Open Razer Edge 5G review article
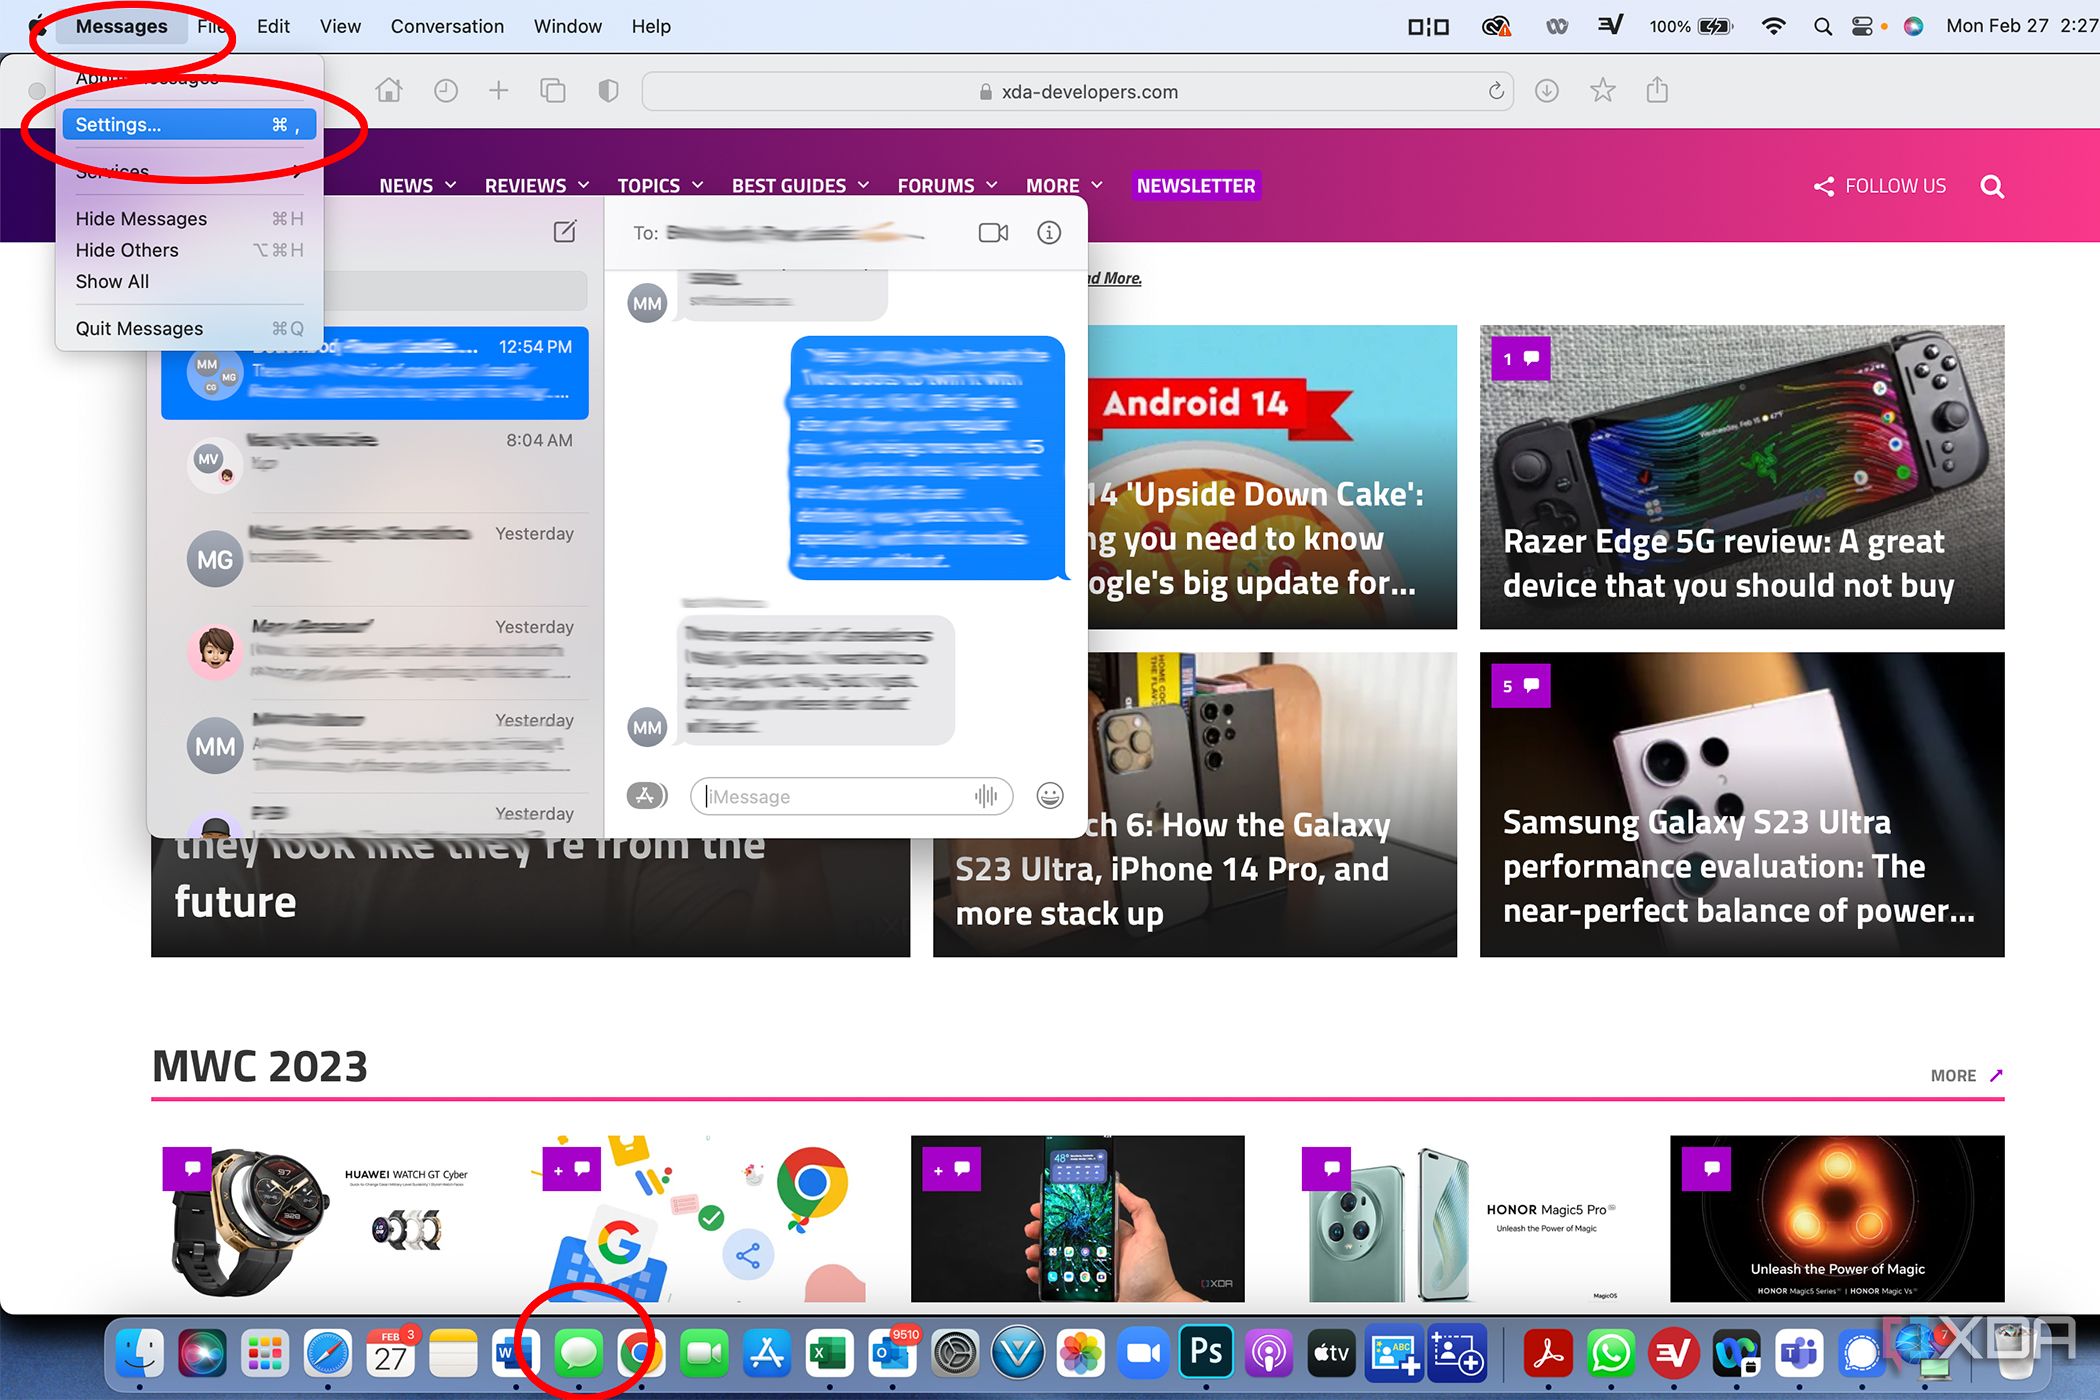The image size is (2100, 1400). point(1742,477)
